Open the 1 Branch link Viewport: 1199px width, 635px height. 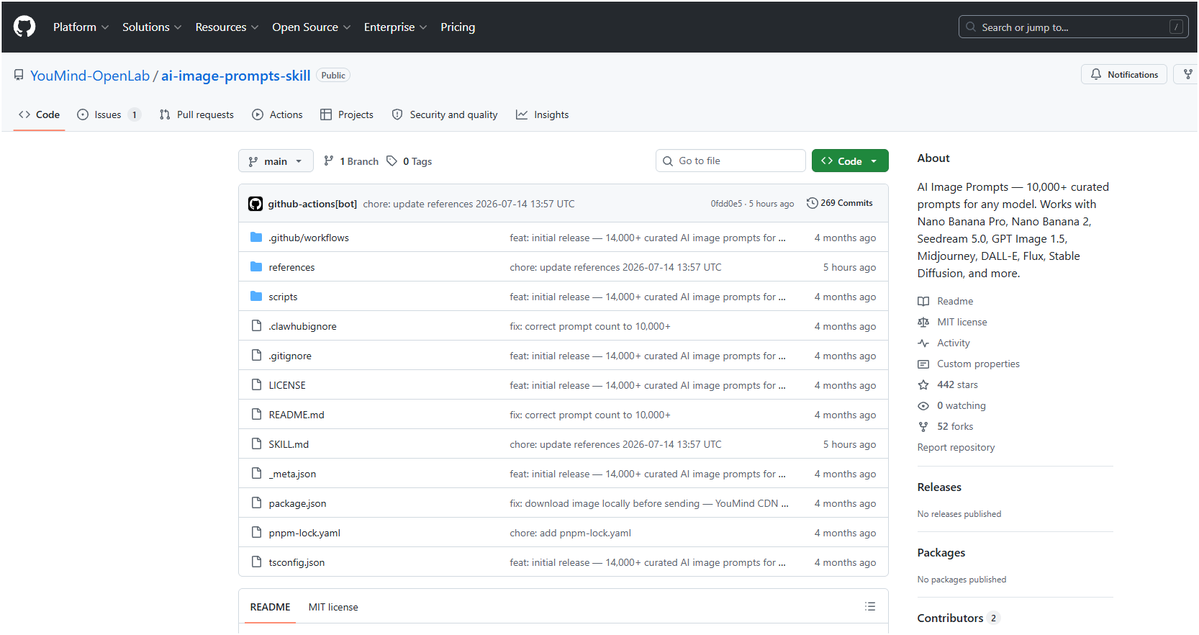pos(351,161)
